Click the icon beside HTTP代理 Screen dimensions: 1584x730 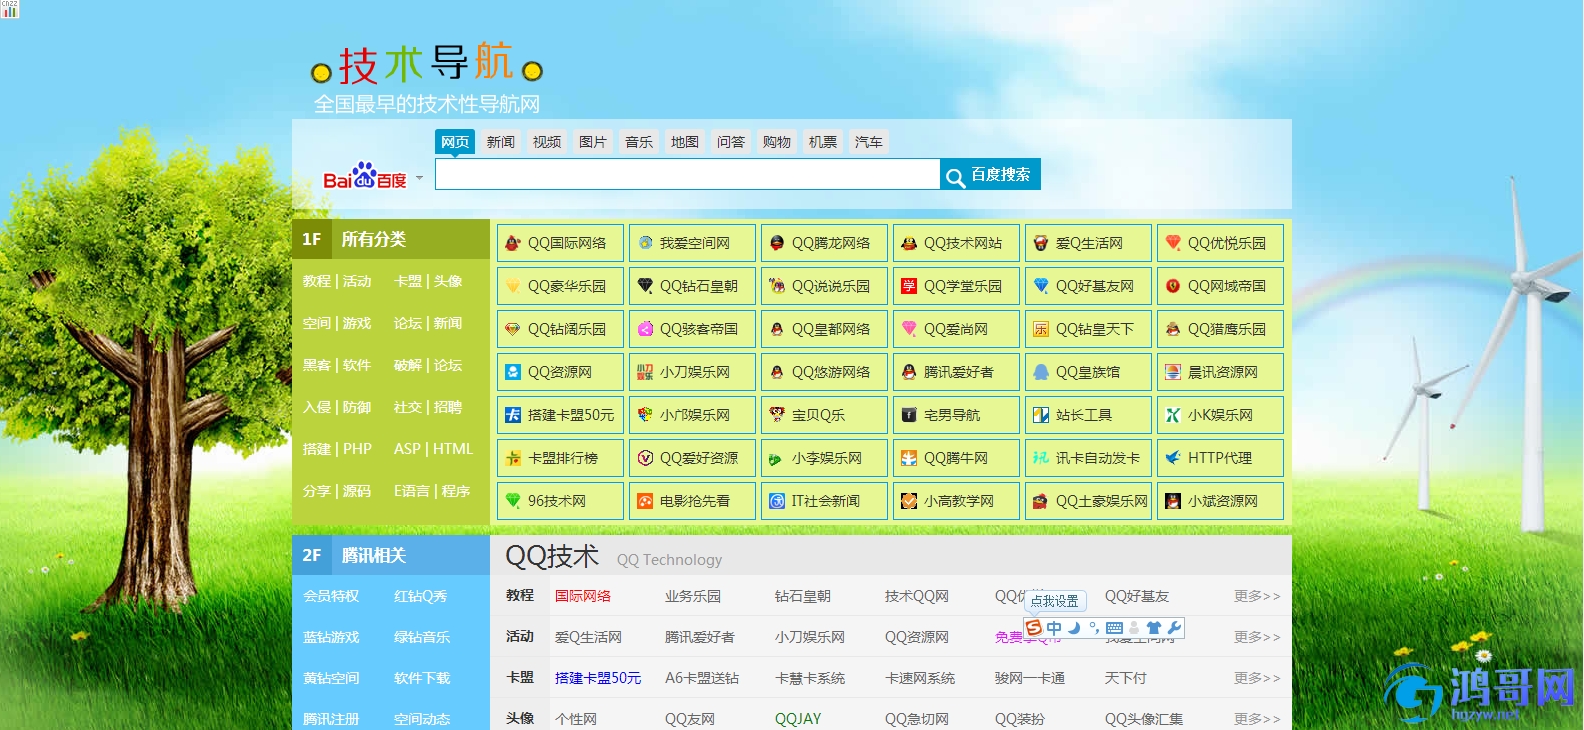[x=1173, y=458]
